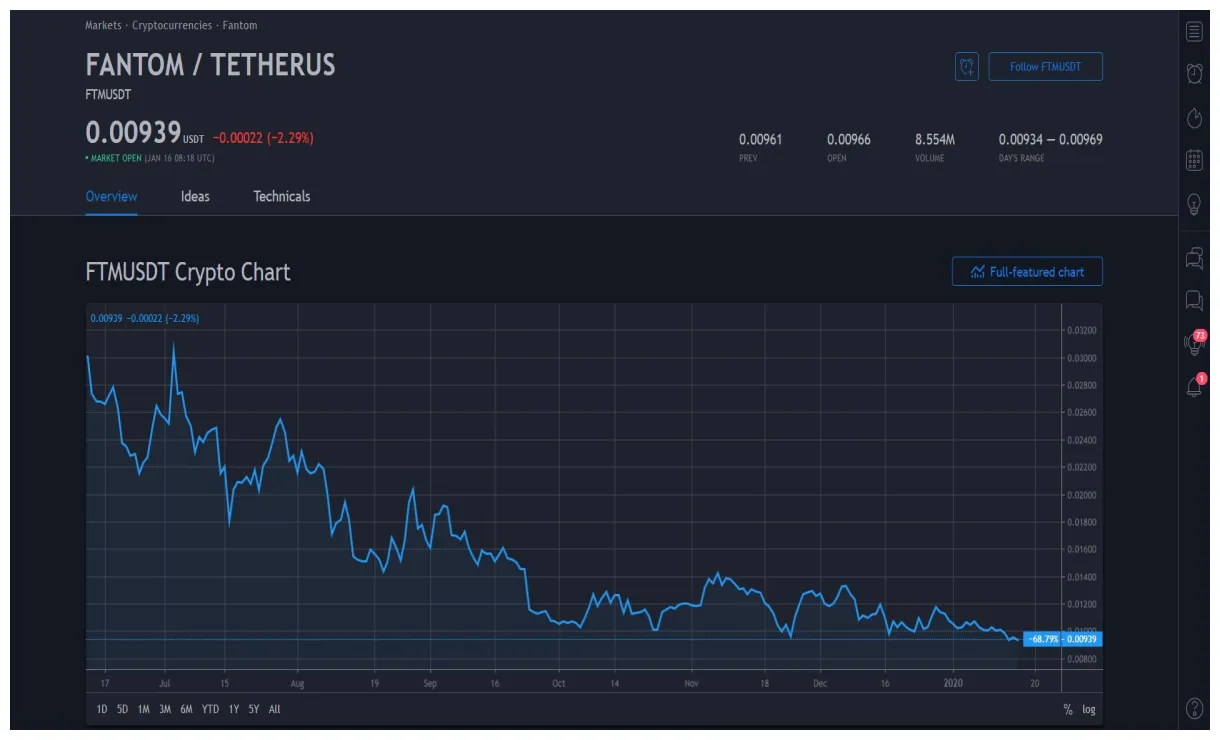The image size is (1220, 740).
Task: Open the Hotlists sidebar icon
Action: click(1194, 117)
